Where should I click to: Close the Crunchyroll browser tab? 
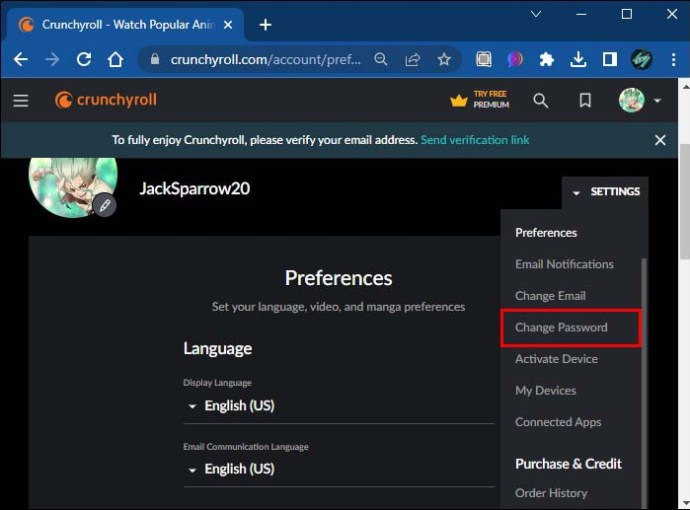tap(228, 25)
